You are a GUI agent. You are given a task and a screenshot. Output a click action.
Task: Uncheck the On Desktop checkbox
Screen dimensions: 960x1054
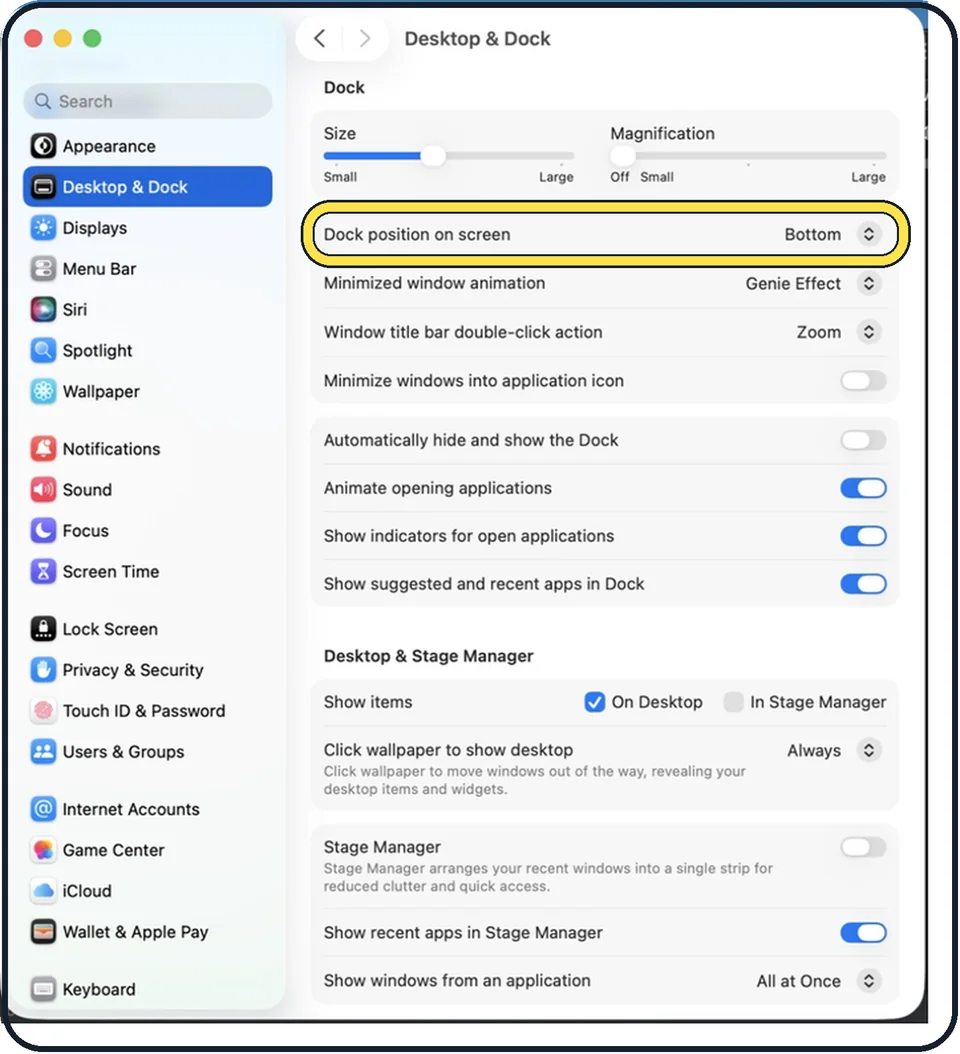(x=594, y=702)
